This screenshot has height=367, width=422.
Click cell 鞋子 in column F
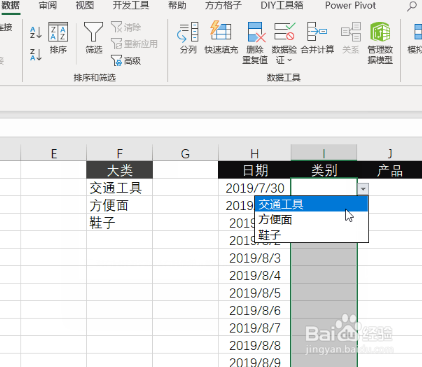coord(120,223)
